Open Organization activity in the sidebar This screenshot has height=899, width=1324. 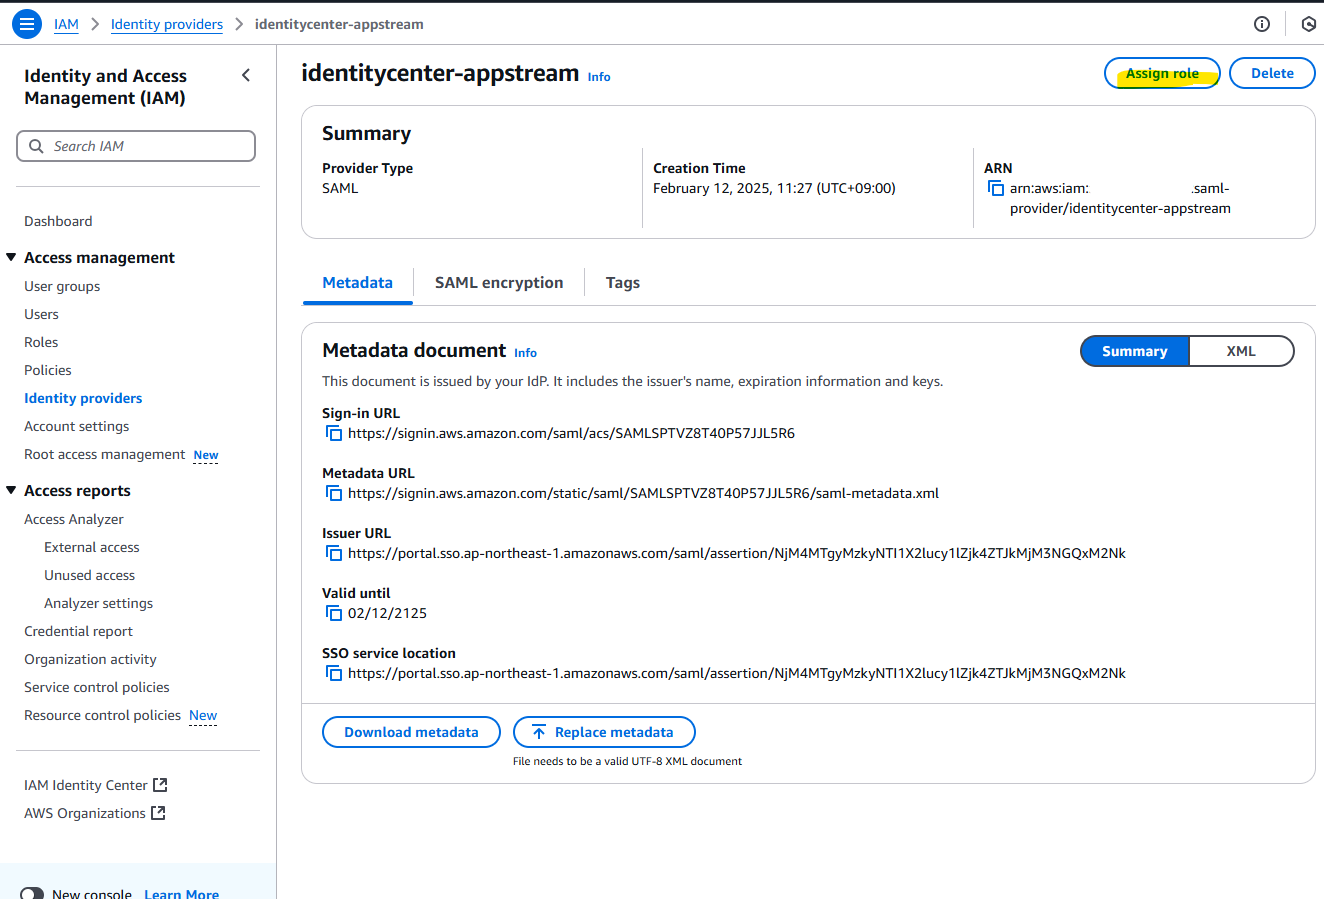(90, 659)
